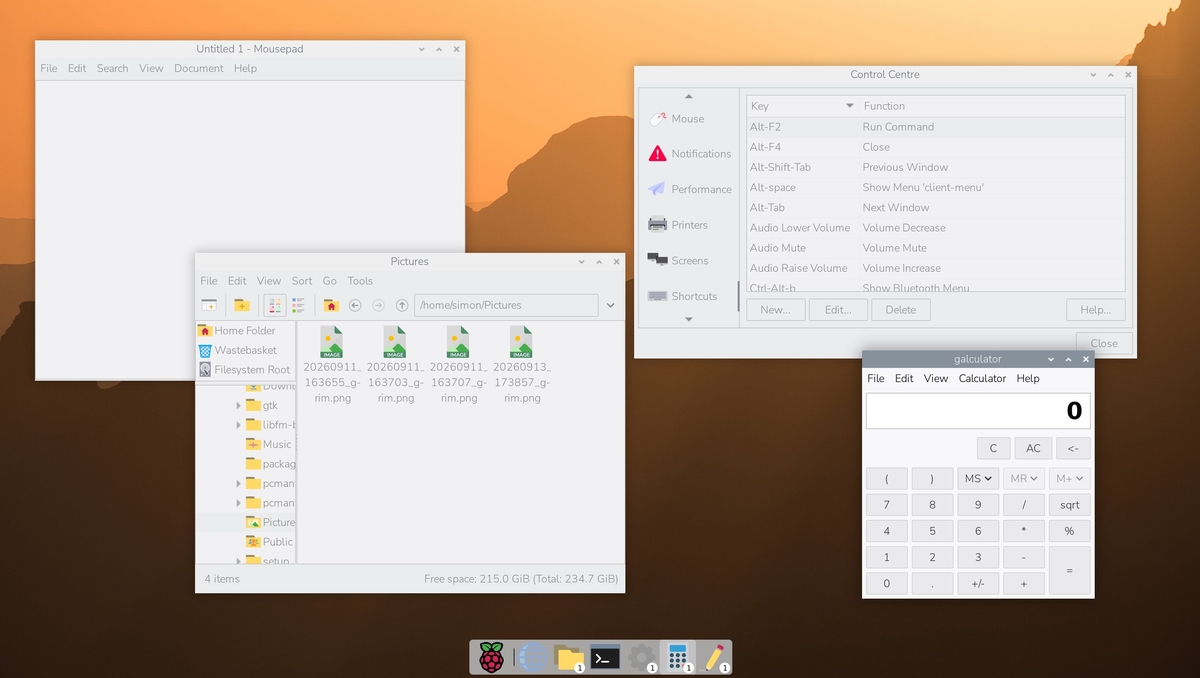
Task: Click the galculator display field
Action: (x=978, y=411)
